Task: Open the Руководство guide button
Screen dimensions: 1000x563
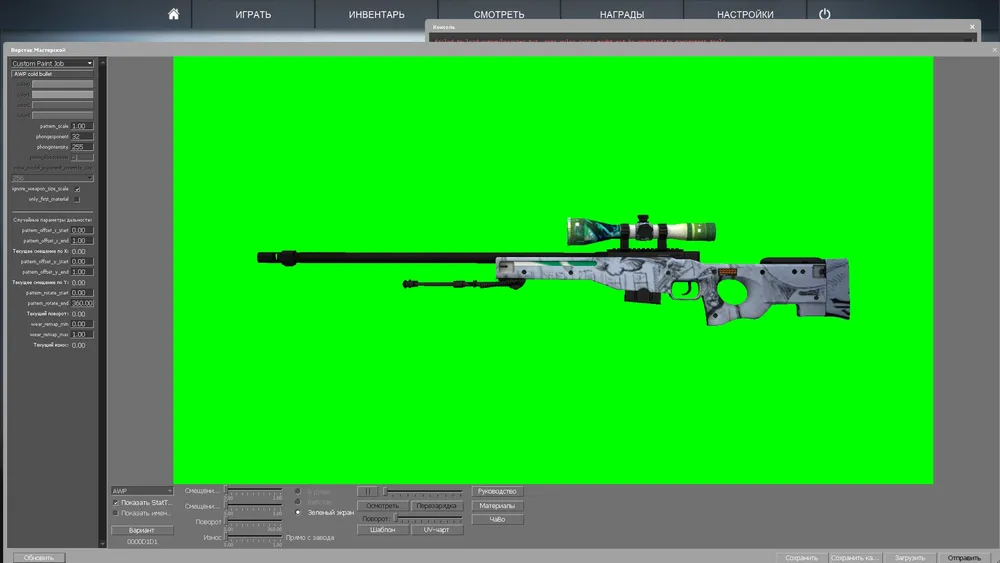Action: [497, 492]
